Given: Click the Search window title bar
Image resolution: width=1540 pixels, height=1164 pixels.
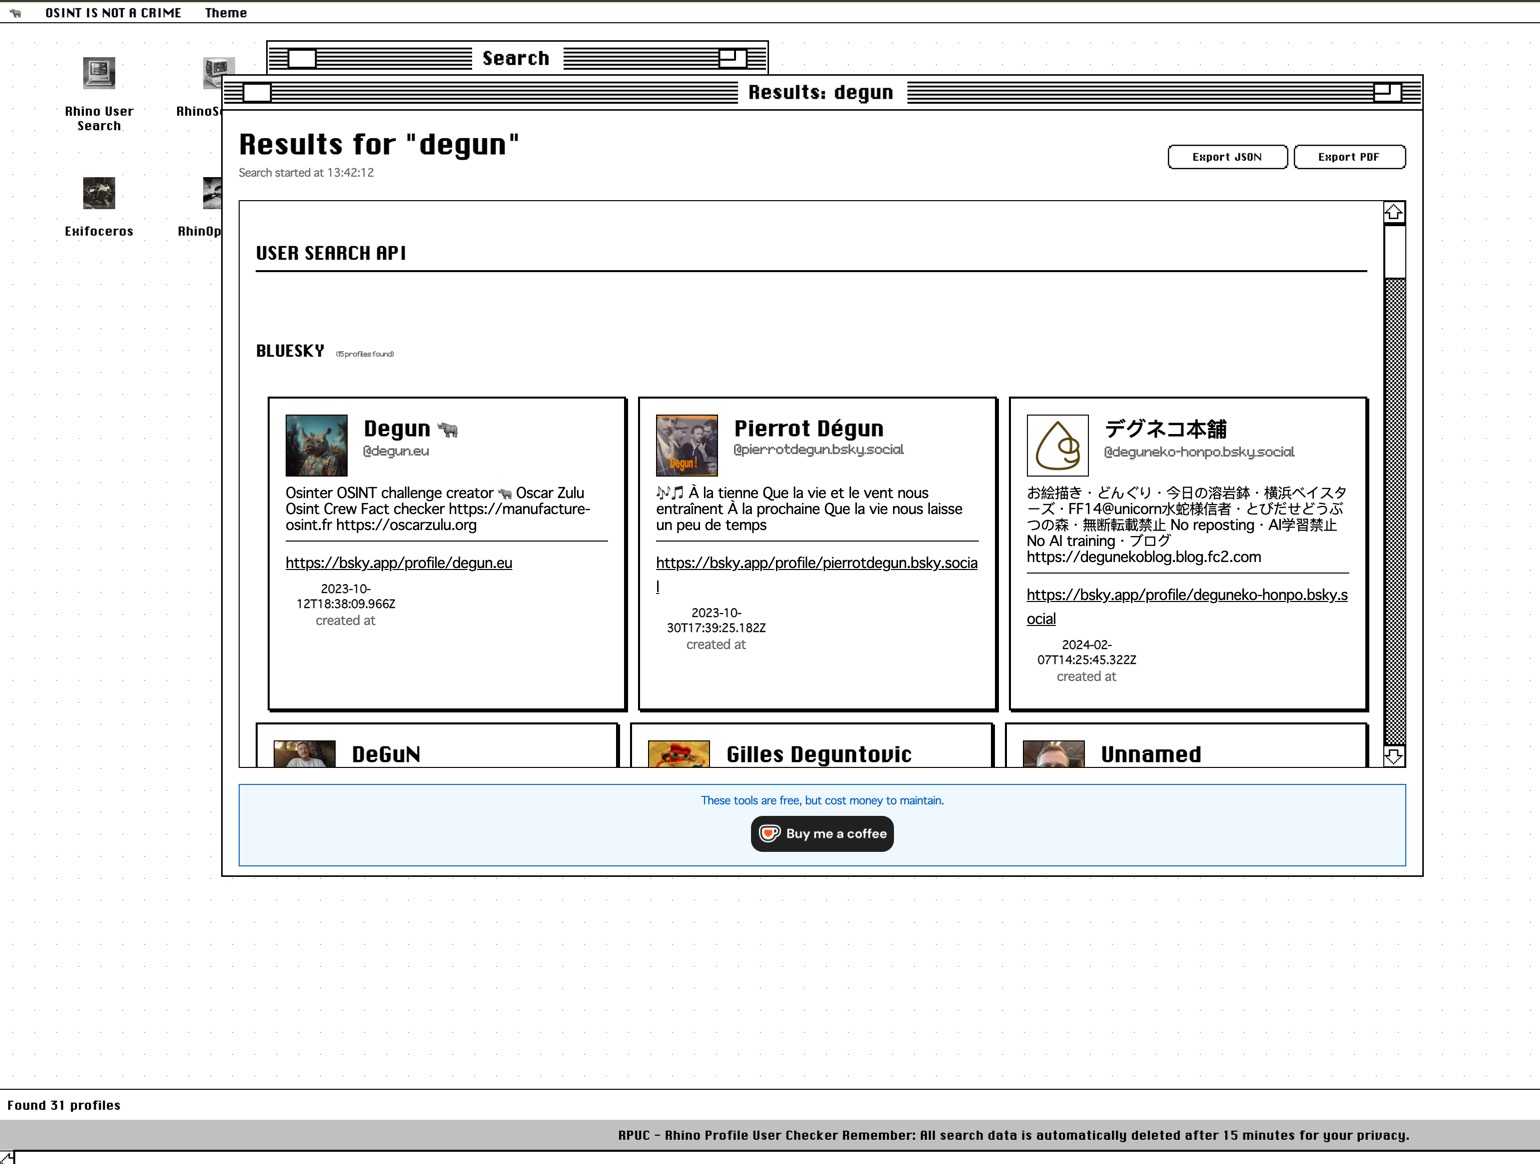Looking at the screenshot, I should click(x=517, y=58).
